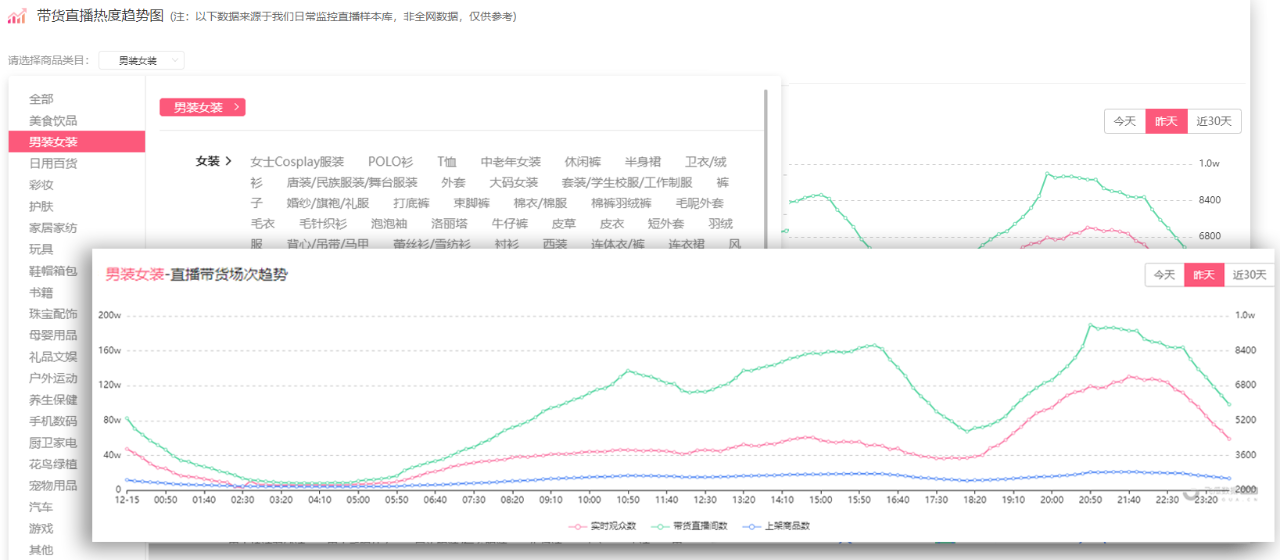Choose T恤 subcategory
Viewport: 1280px width, 560px height.
point(446,161)
